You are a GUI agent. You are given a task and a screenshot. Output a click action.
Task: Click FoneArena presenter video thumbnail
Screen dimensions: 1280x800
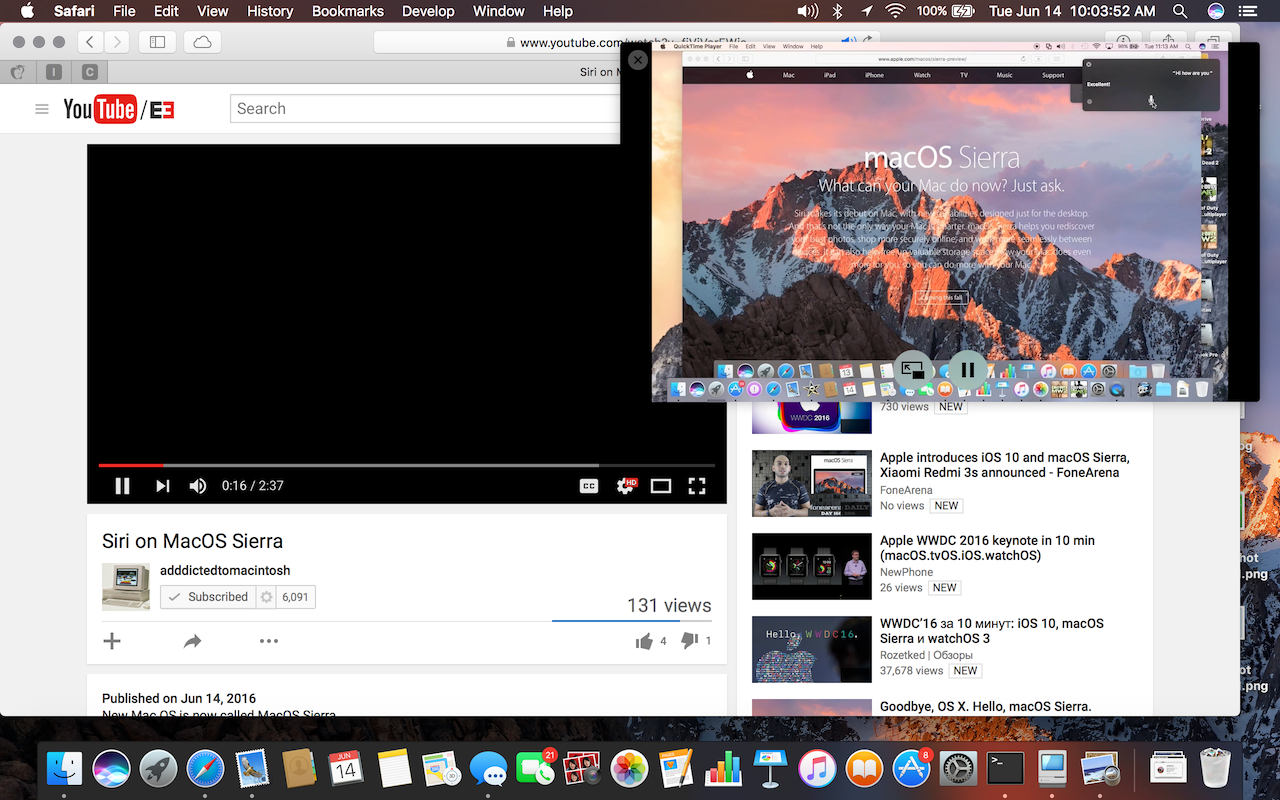(811, 483)
